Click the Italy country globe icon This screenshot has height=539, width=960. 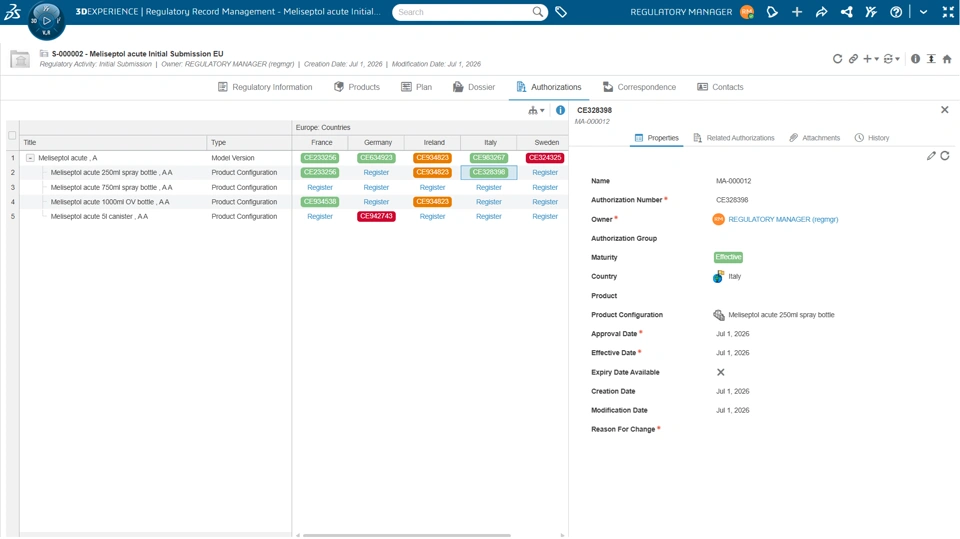tap(718, 276)
